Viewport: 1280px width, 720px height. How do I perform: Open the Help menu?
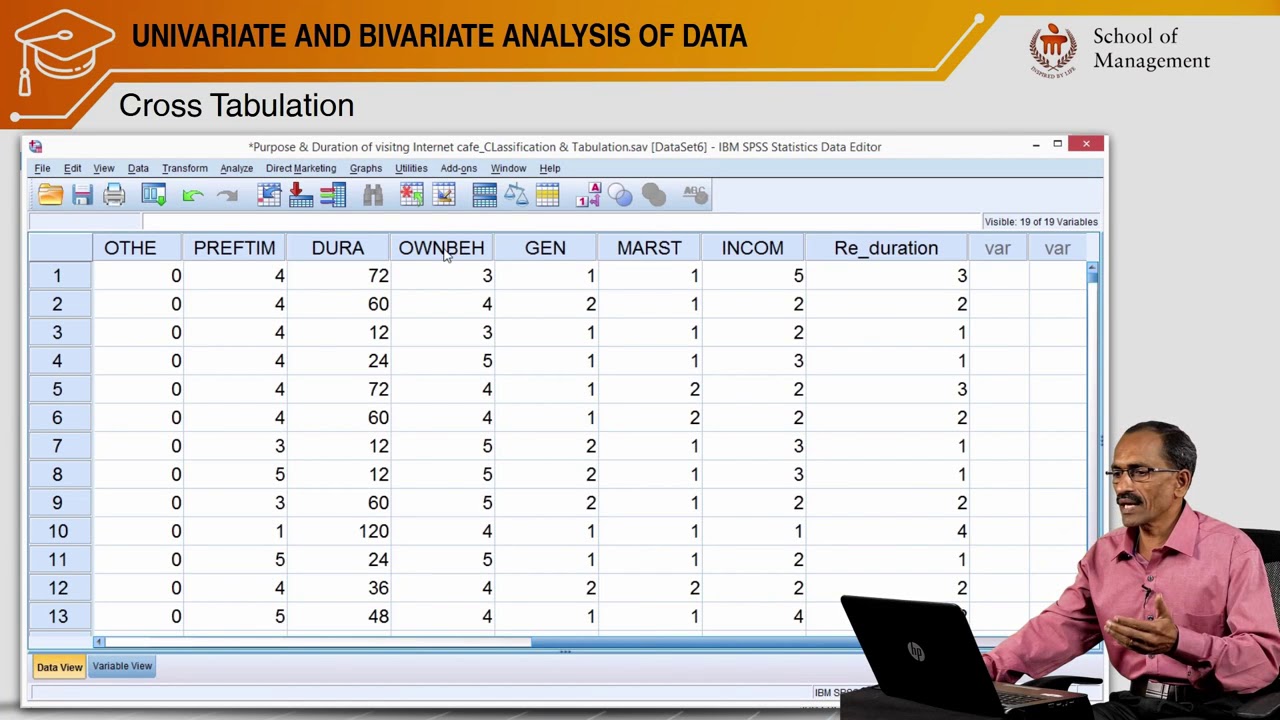point(550,168)
